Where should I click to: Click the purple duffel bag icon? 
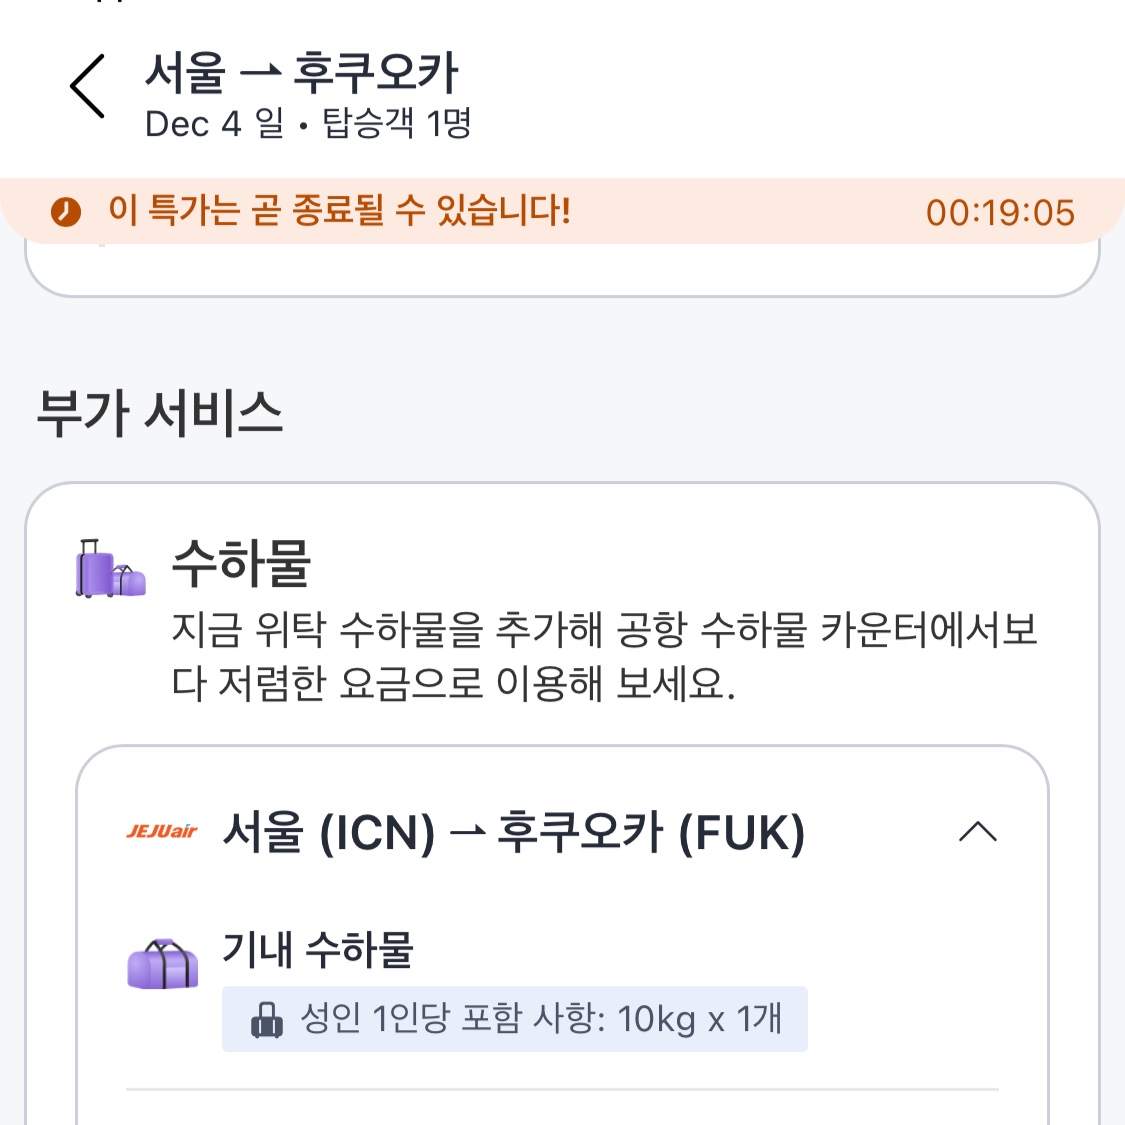point(163,965)
